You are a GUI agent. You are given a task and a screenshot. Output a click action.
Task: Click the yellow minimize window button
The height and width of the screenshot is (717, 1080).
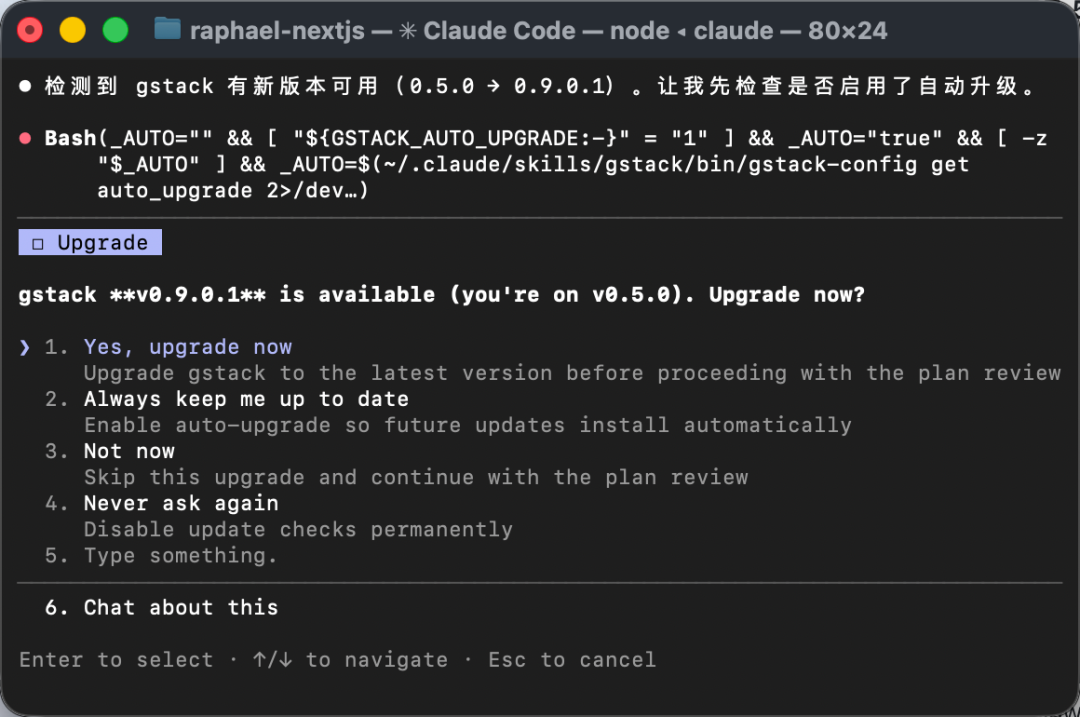(x=72, y=30)
